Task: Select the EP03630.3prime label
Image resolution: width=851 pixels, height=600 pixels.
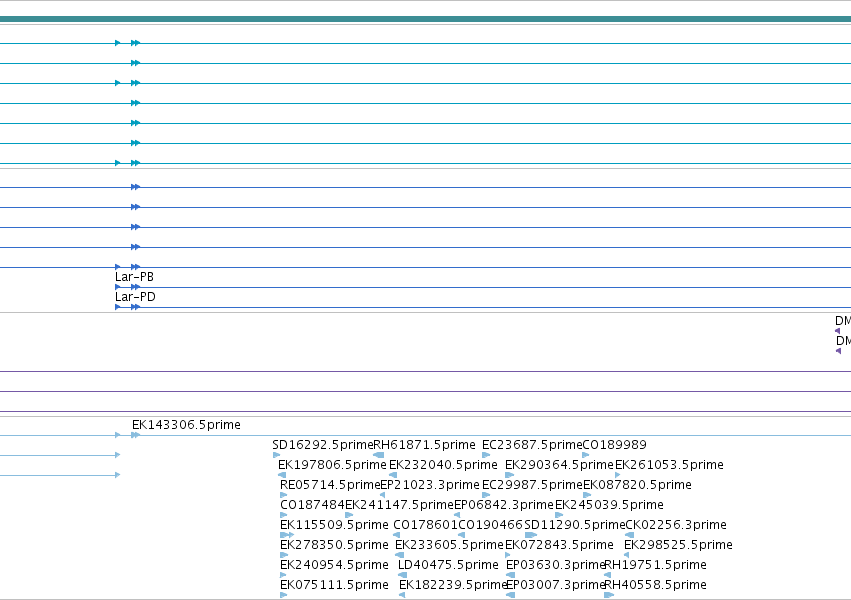Action: click(x=555, y=565)
